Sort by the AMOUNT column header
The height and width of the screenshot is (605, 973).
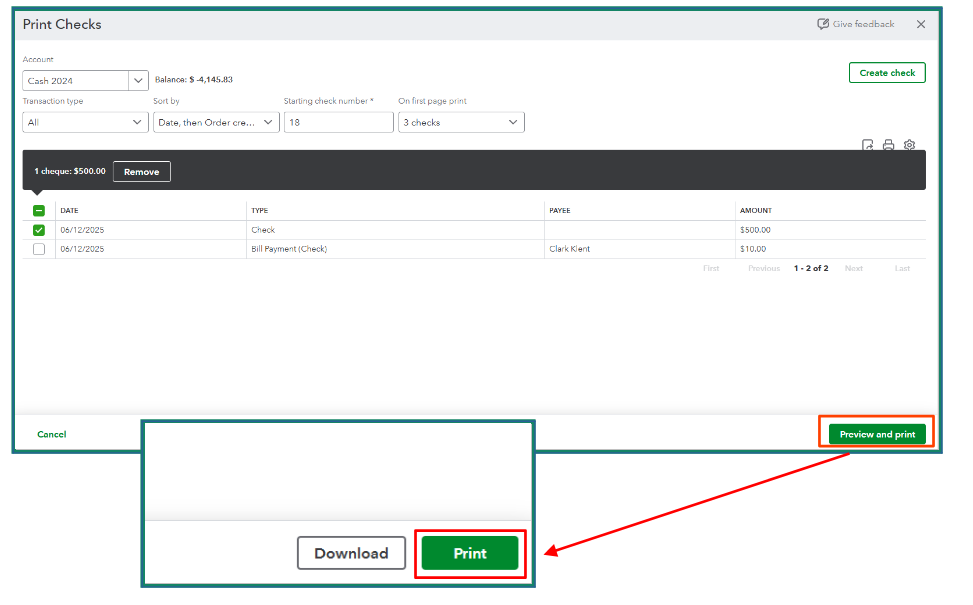pyautogui.click(x=755, y=211)
